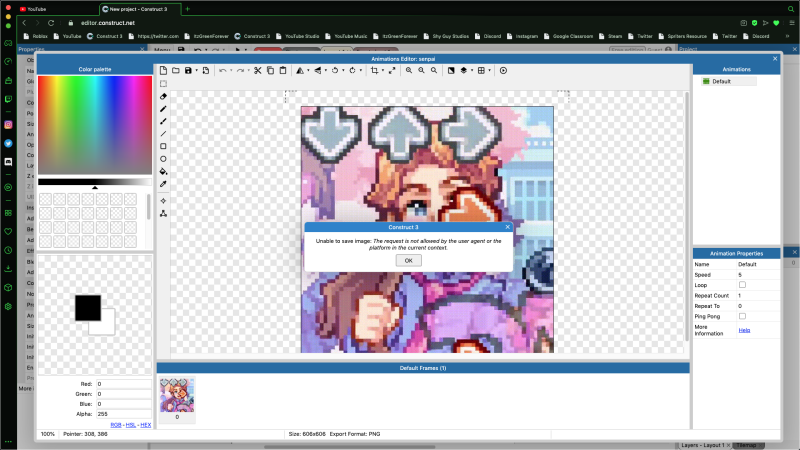Click the new blank image icon
This screenshot has height=450, width=800.
click(x=163, y=70)
